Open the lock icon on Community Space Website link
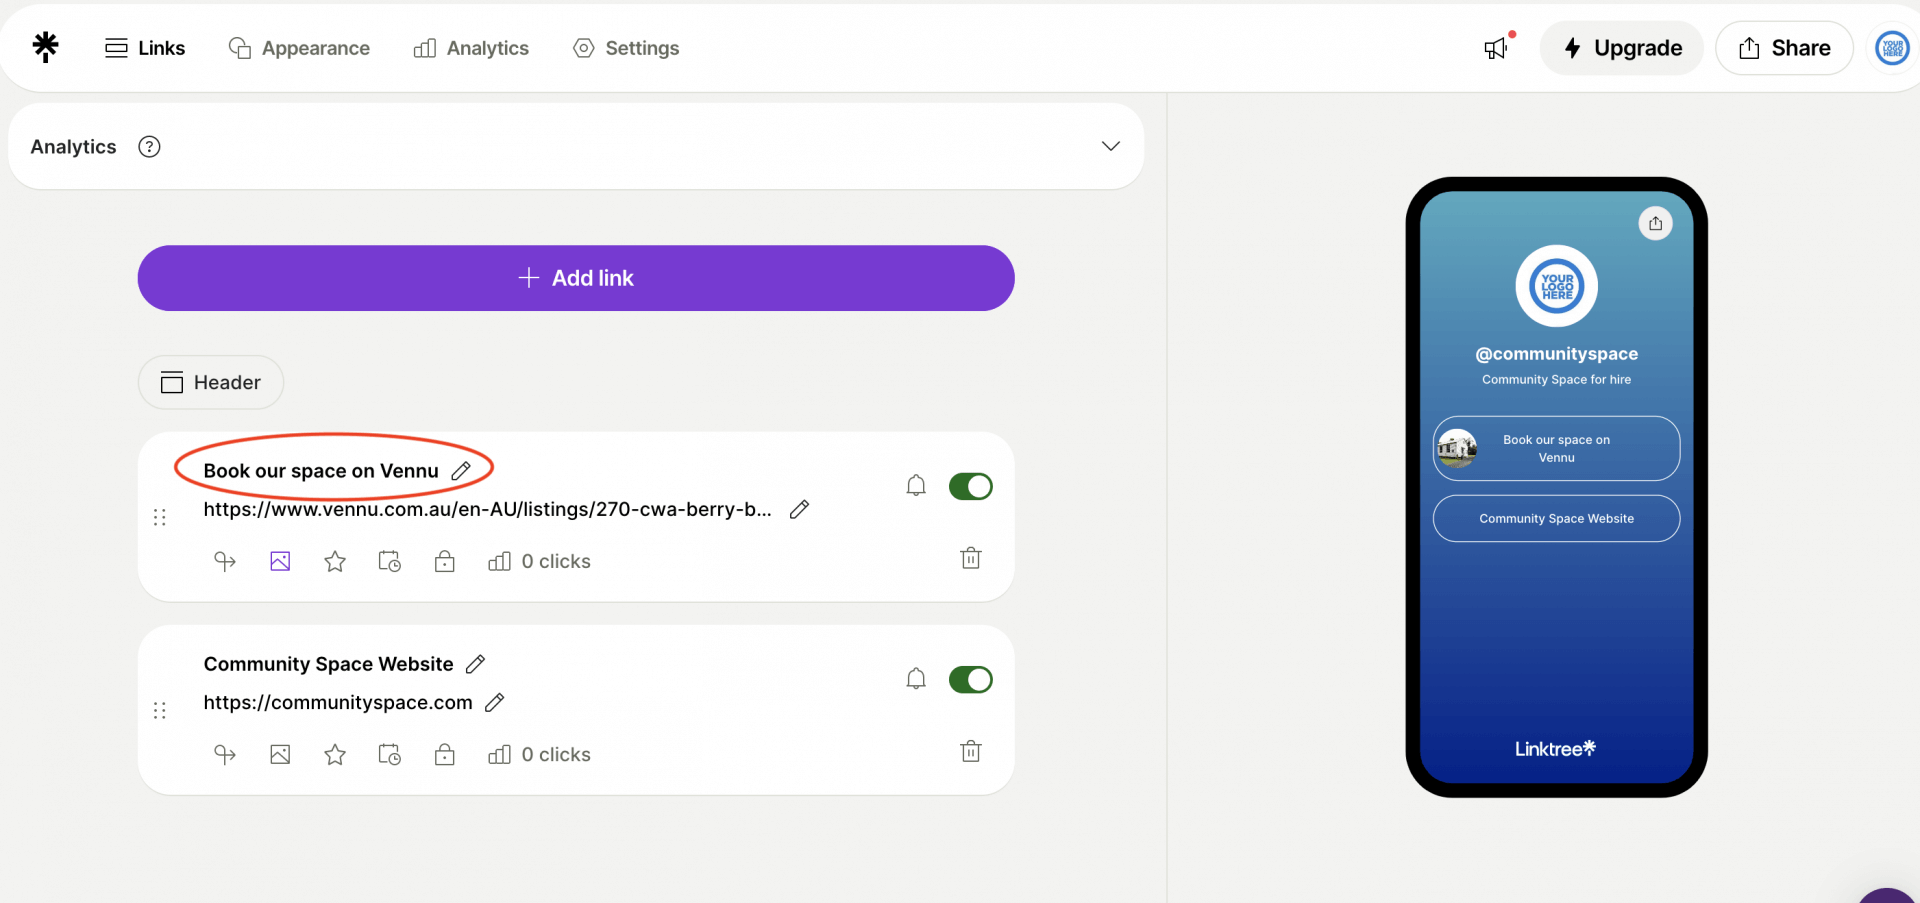The height and width of the screenshot is (903, 1920). pyautogui.click(x=444, y=755)
